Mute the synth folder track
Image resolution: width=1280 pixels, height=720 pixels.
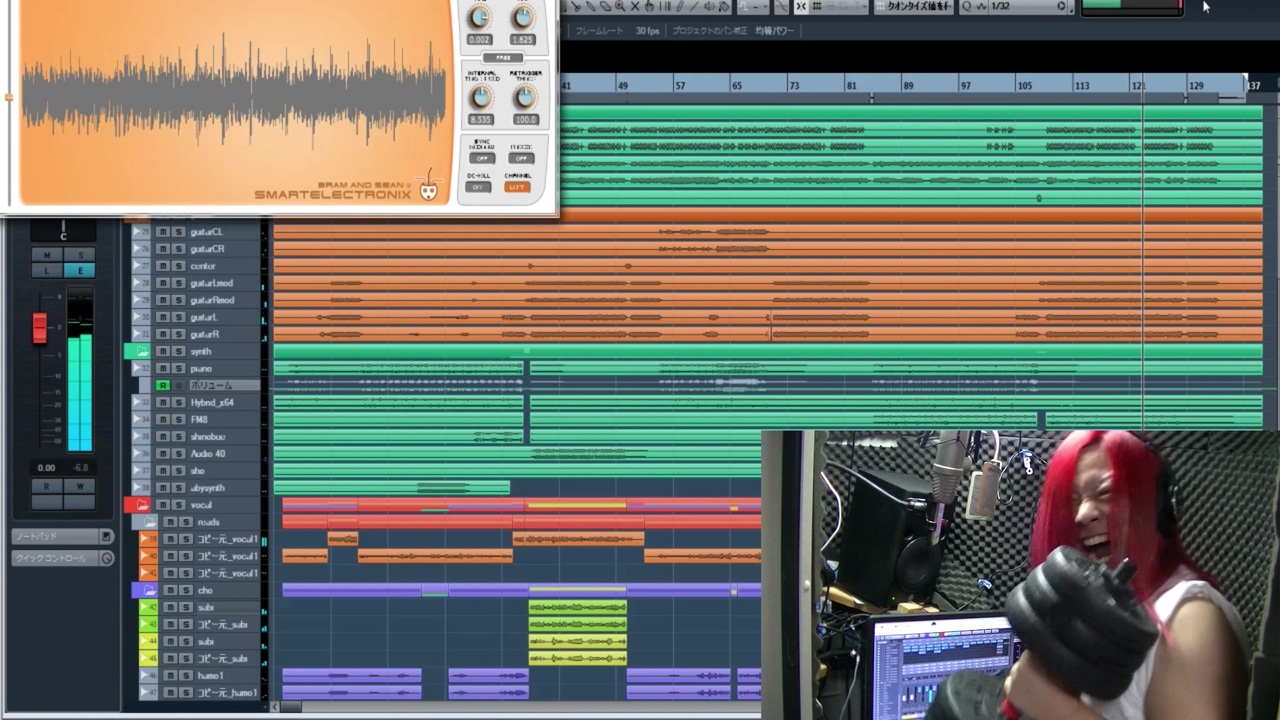pyautogui.click(x=163, y=352)
